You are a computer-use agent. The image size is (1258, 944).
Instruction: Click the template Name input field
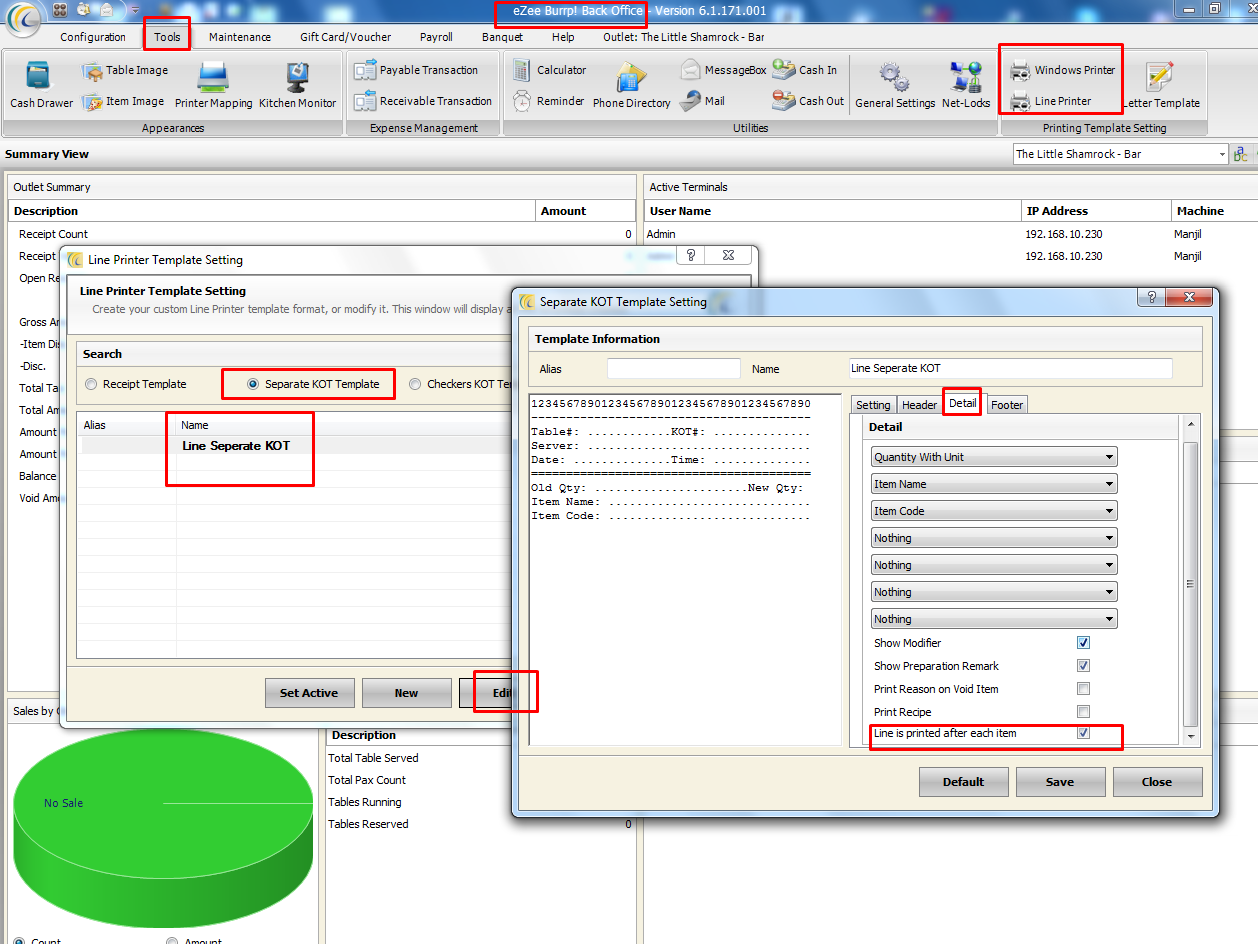[1010, 368]
